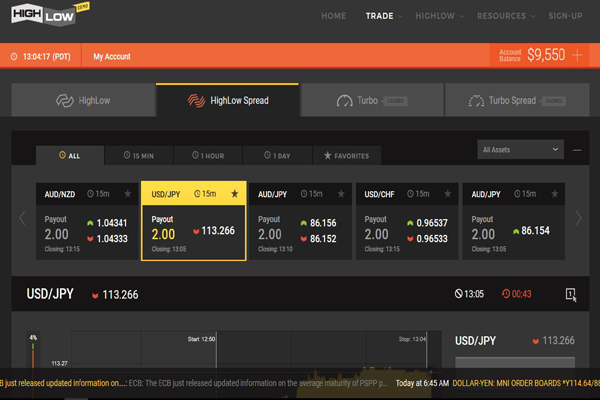Screen dimensions: 600x400
Task: Click the plus icon to add funds
Action: tap(577, 56)
